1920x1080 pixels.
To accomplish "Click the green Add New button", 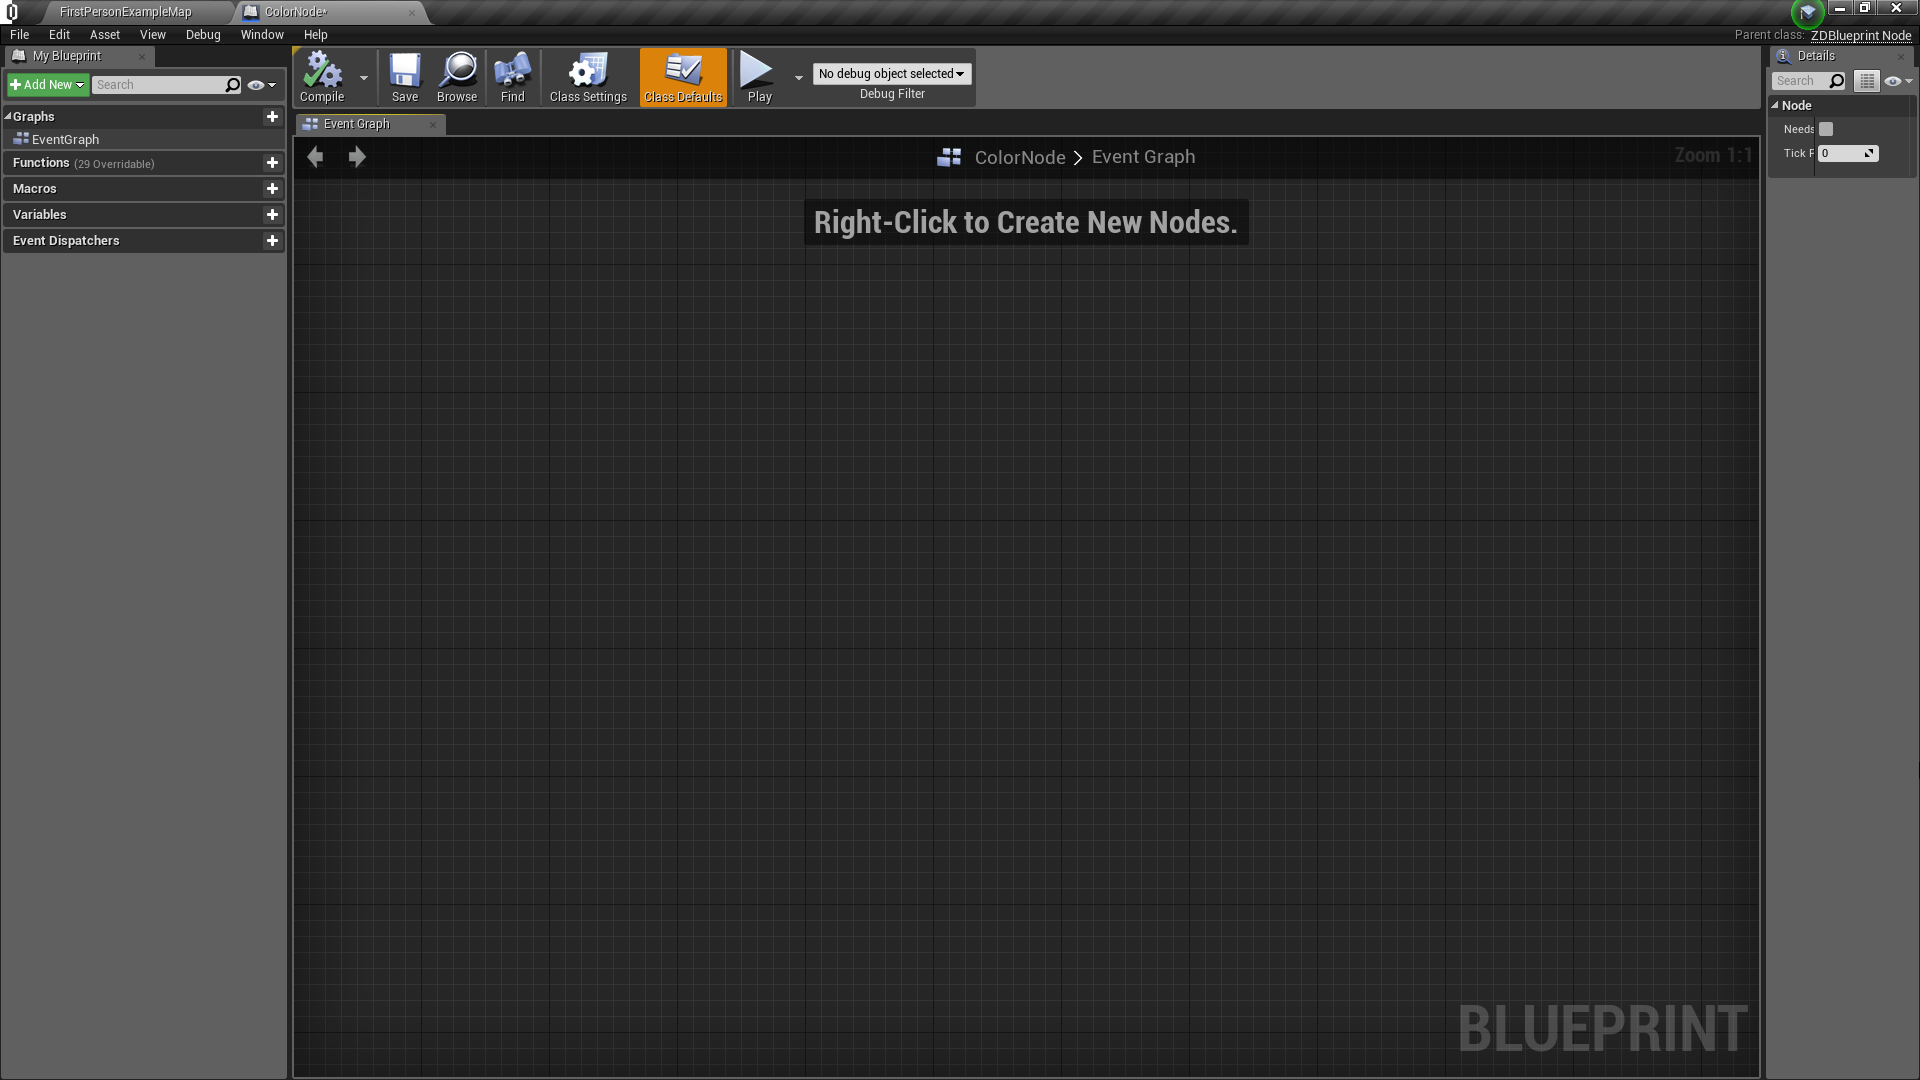I will (x=47, y=85).
